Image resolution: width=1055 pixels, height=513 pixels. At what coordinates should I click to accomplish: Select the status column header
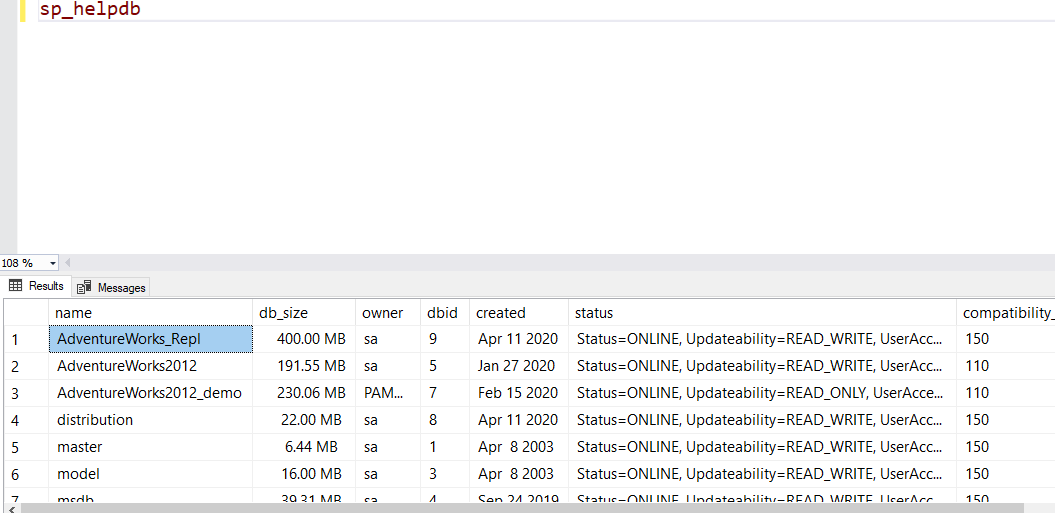tap(762, 313)
